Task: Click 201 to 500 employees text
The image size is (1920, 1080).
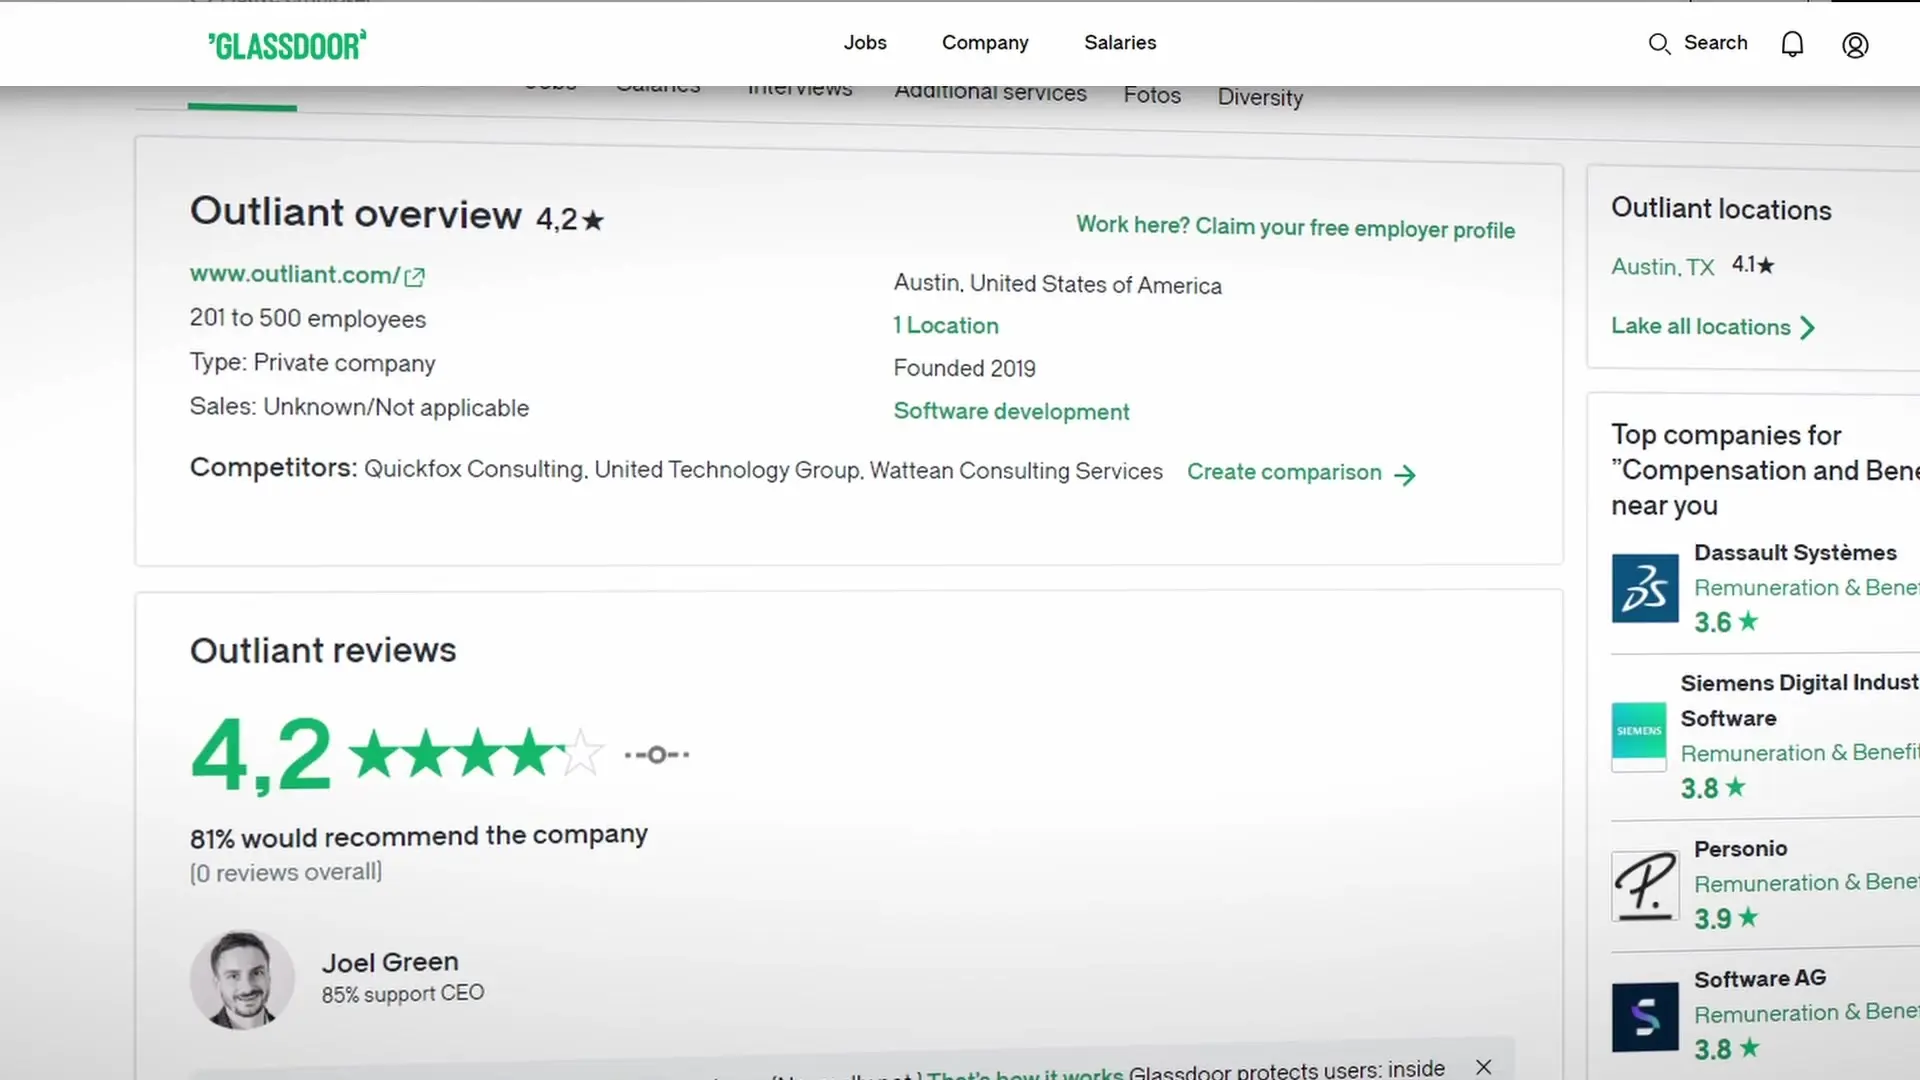Action: (x=308, y=319)
